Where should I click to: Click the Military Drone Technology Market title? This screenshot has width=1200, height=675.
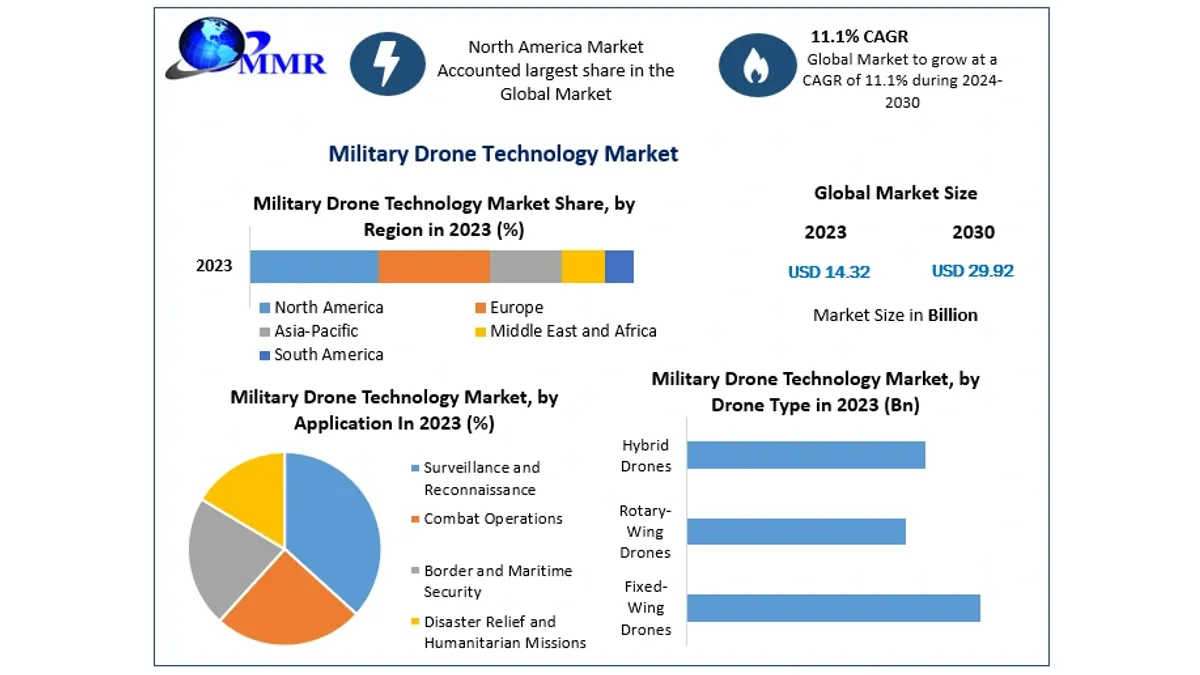pyautogui.click(x=503, y=154)
